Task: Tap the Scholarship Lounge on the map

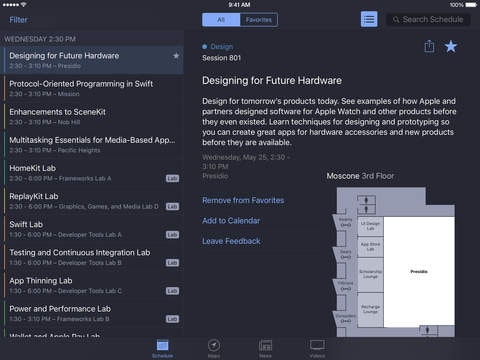Action: [x=370, y=274]
